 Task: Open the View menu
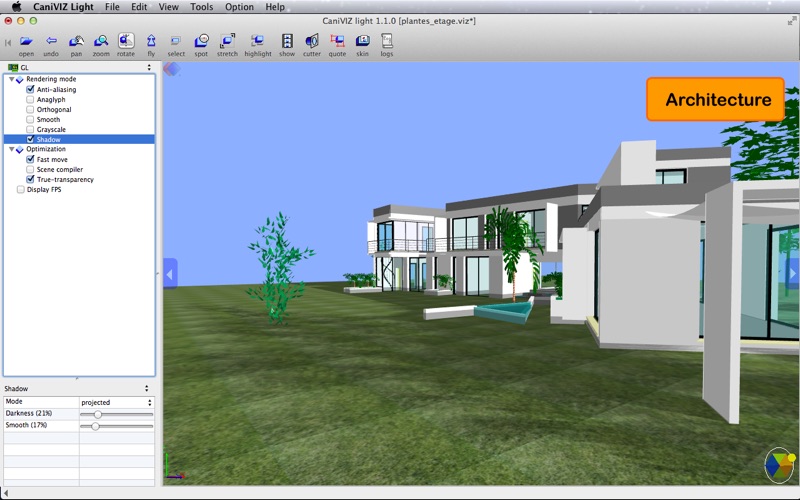[x=168, y=7]
